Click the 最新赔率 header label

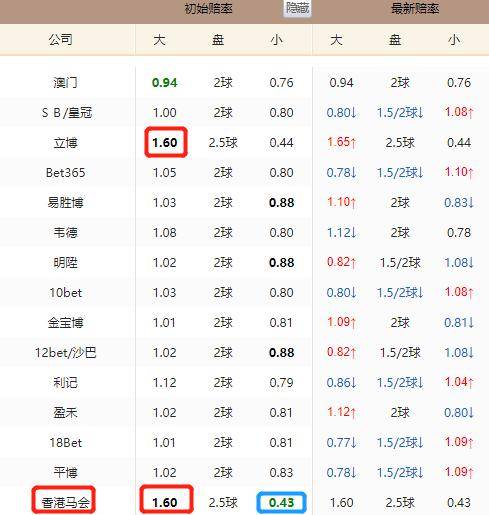(415, 9)
